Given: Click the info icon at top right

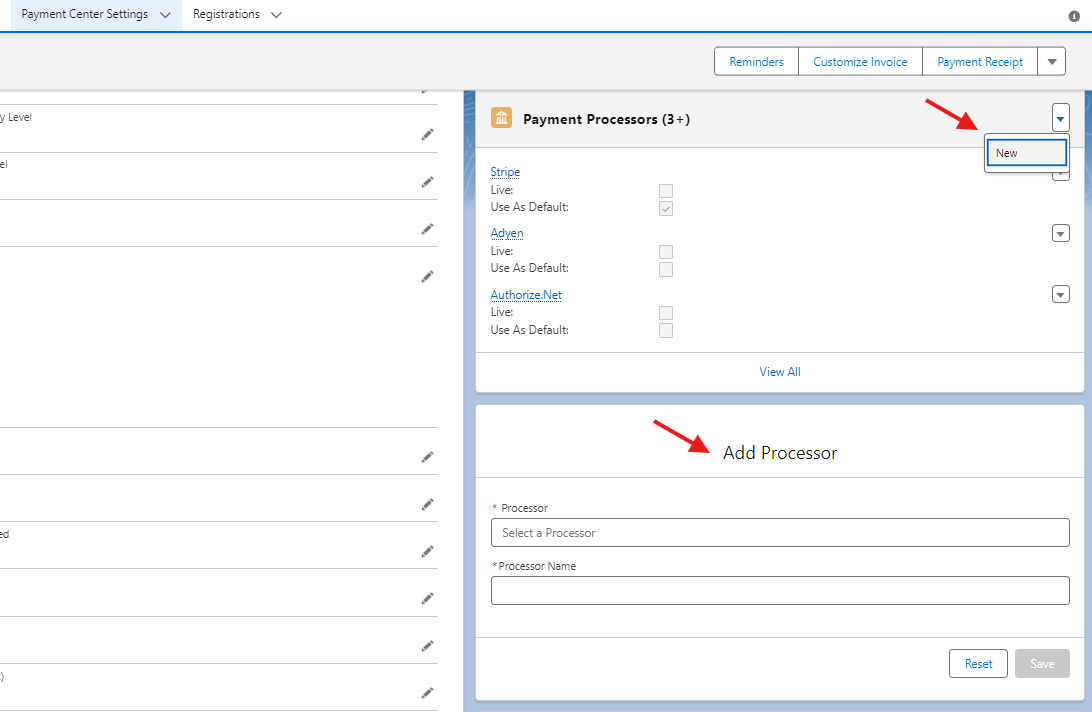Looking at the screenshot, I should pos(1074,16).
